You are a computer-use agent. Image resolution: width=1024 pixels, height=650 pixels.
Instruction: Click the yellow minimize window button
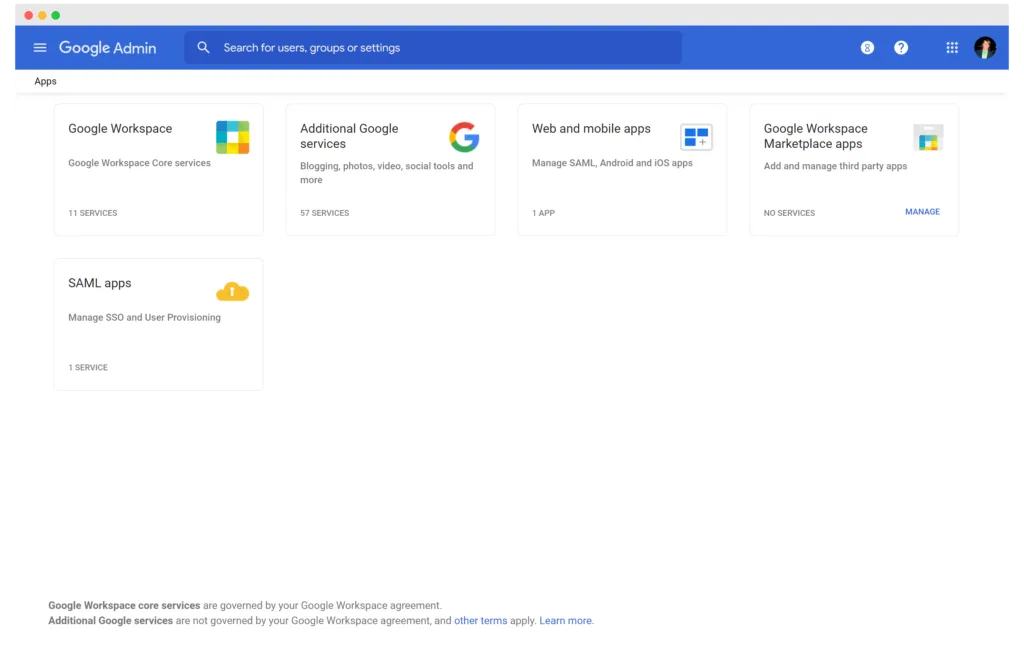tap(42, 15)
